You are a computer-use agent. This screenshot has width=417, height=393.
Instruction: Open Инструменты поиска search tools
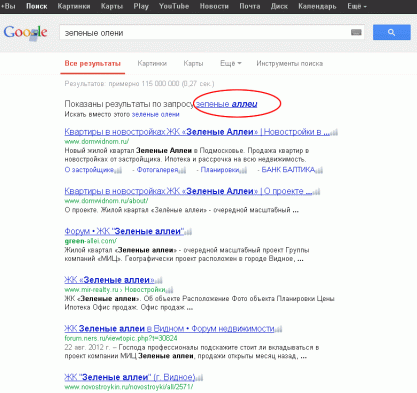click(289, 63)
